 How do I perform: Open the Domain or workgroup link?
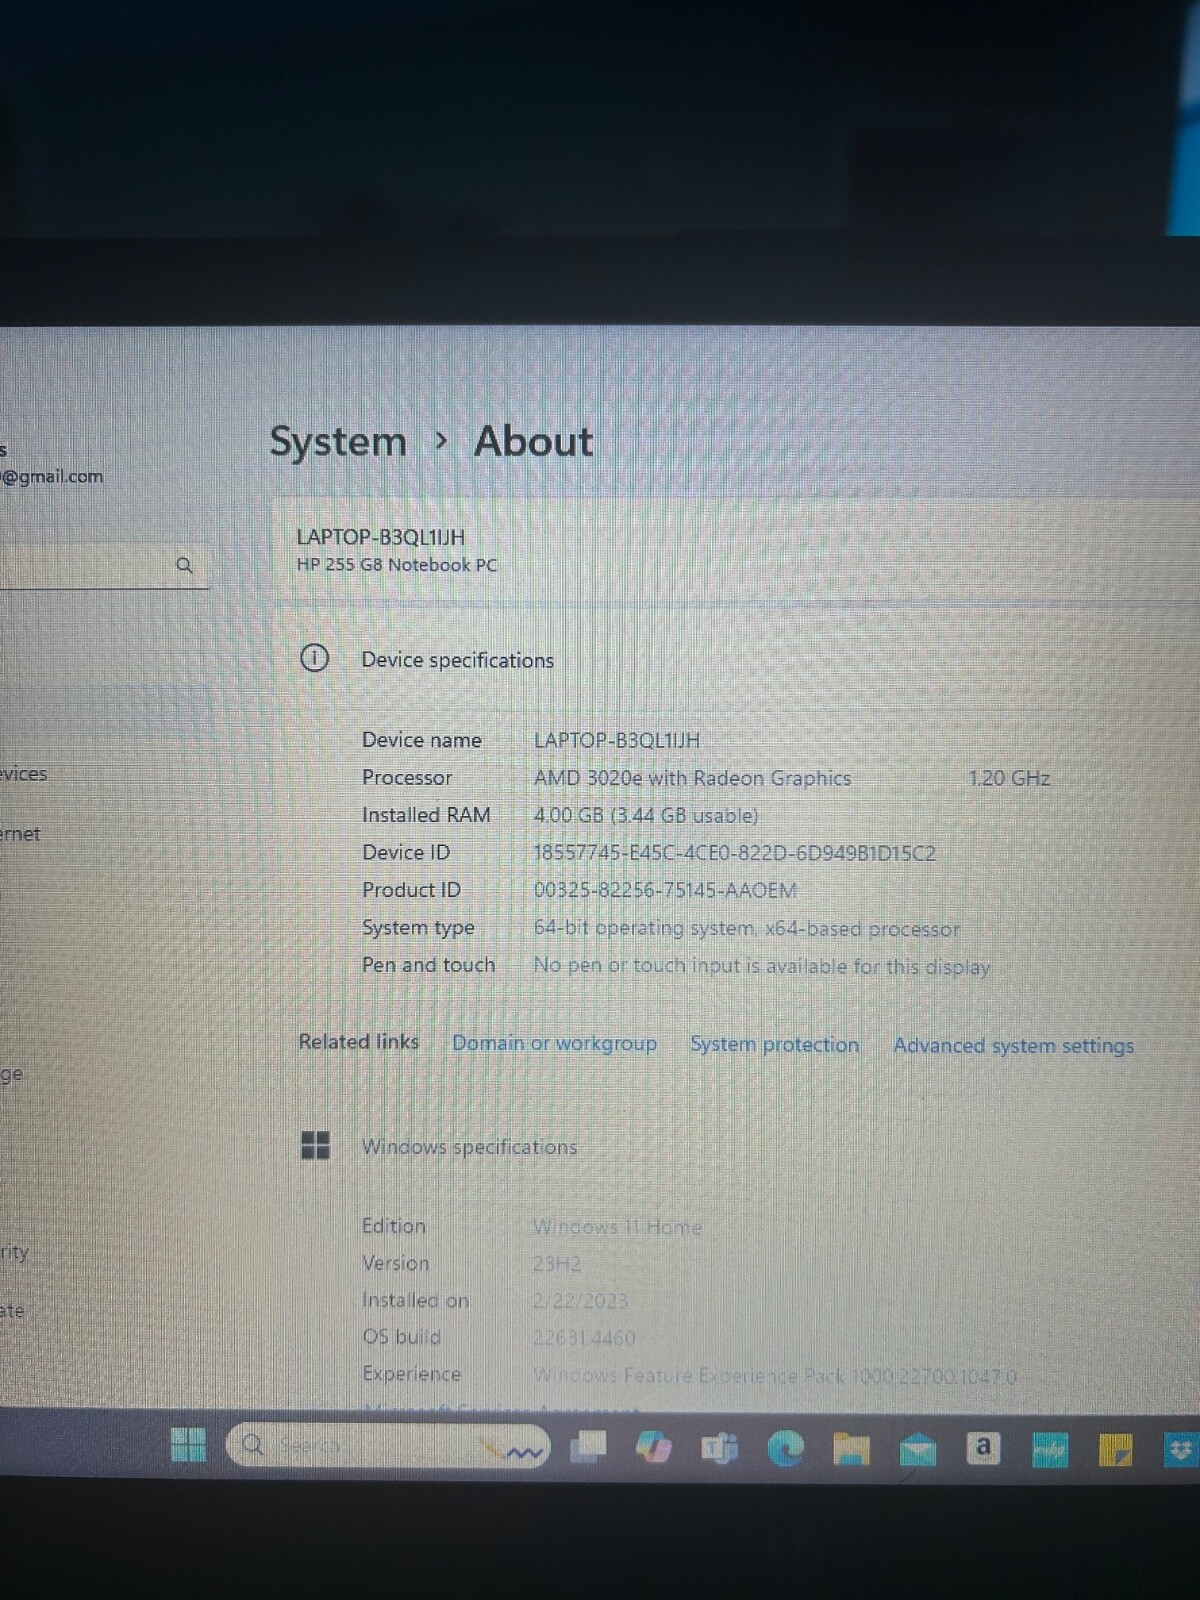554,1043
